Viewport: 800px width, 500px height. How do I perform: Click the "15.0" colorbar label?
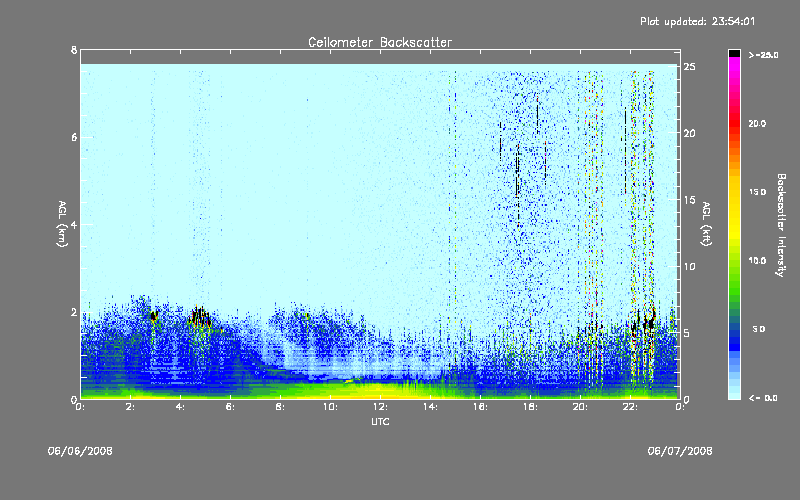[x=757, y=192]
